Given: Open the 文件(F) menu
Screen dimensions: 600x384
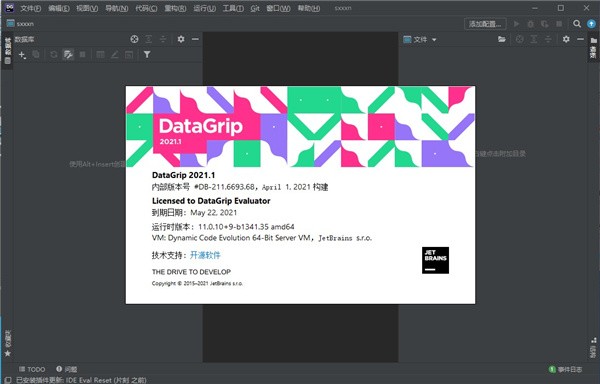Looking at the screenshot, I should (31, 8).
